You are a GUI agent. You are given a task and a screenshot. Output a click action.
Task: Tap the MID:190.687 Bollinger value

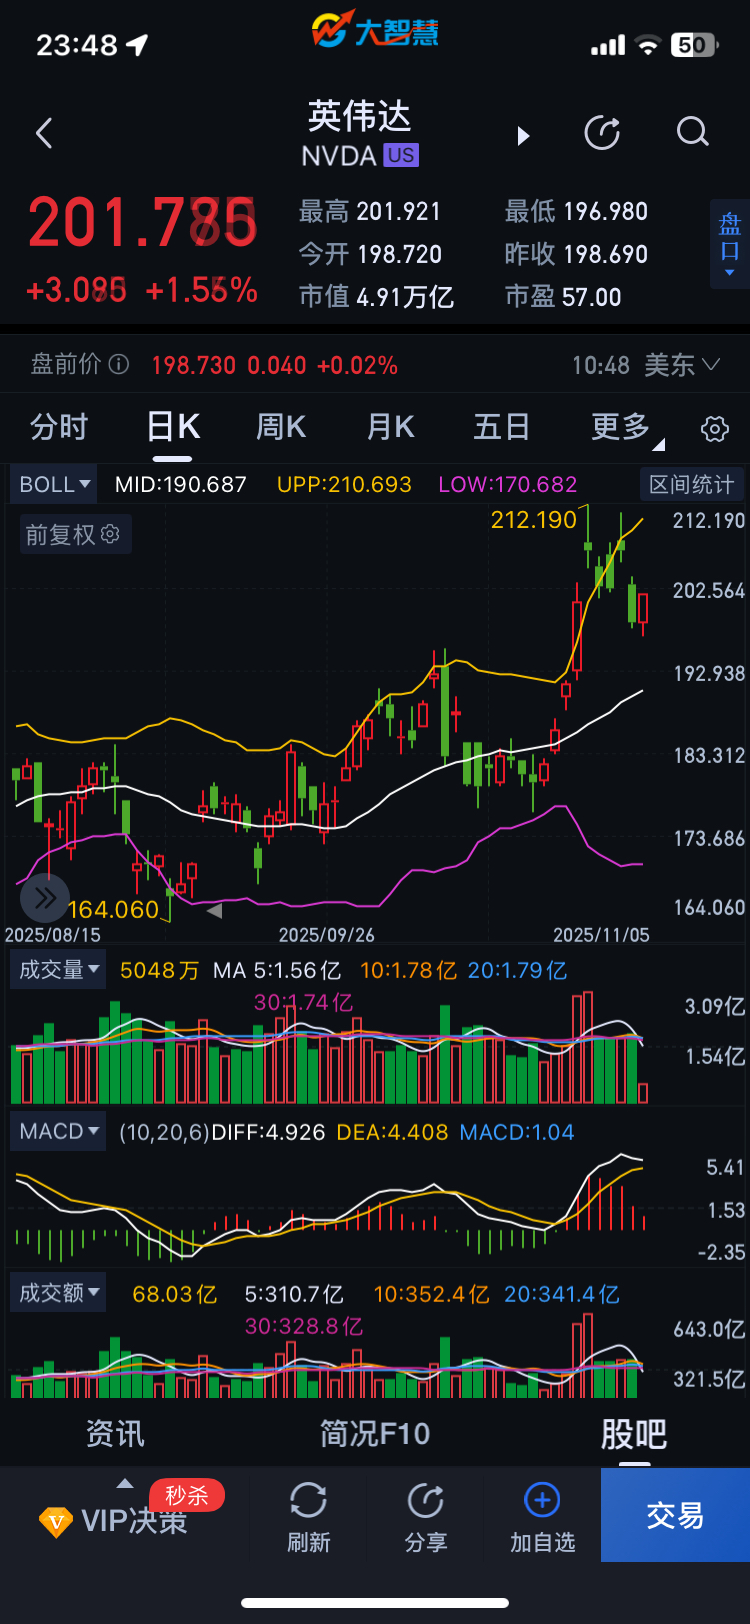[x=181, y=484]
